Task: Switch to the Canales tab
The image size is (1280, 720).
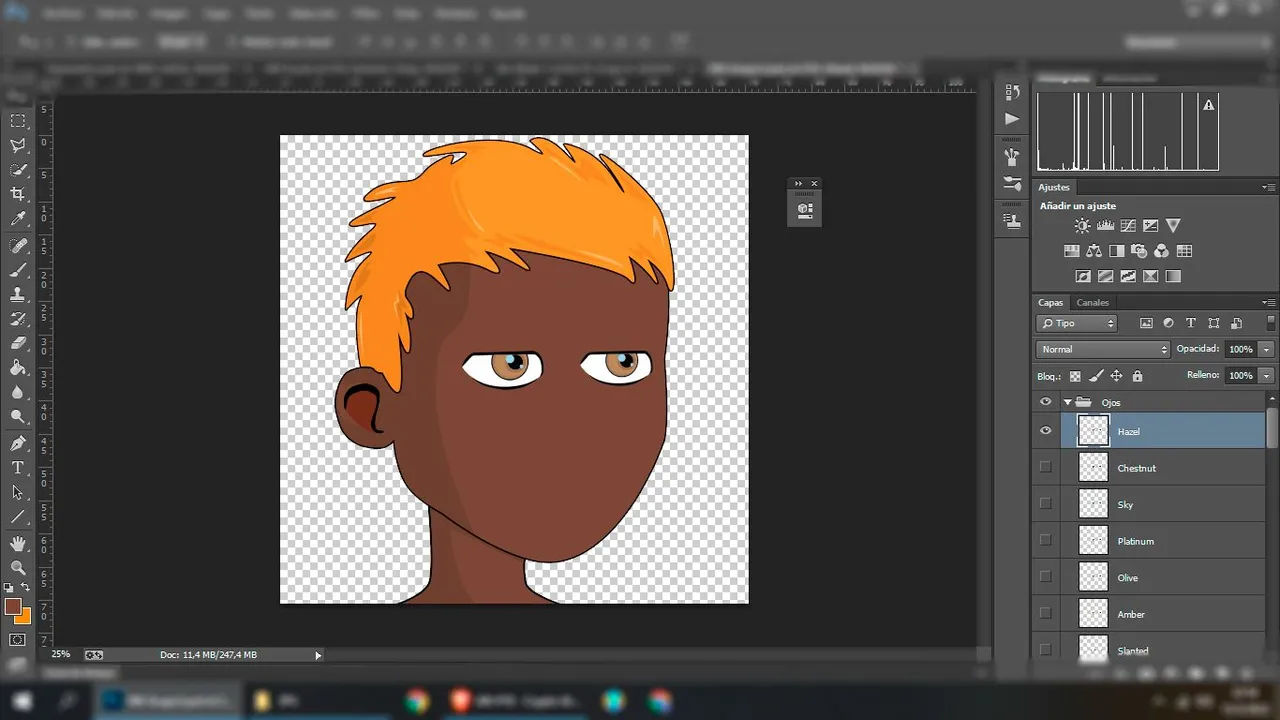Action: (1092, 302)
